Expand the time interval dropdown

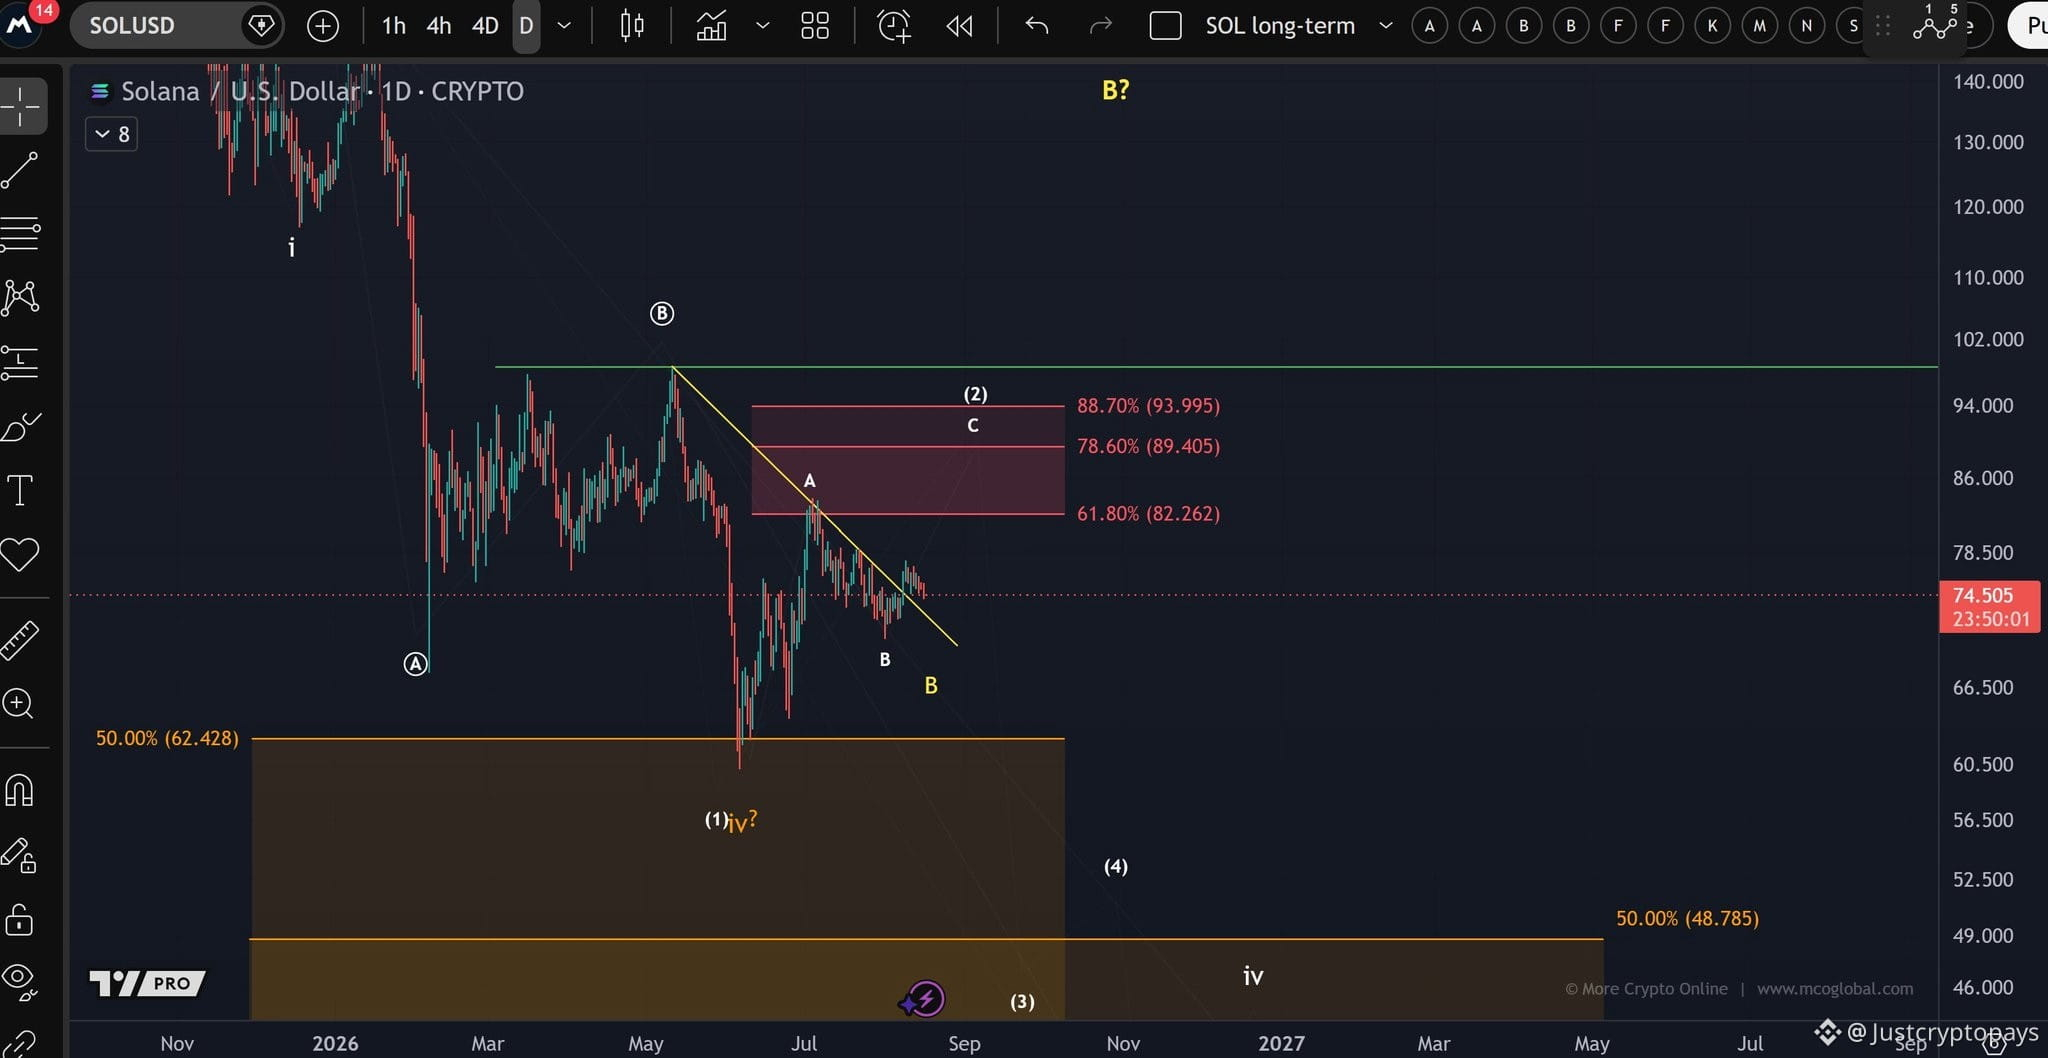tap(564, 26)
